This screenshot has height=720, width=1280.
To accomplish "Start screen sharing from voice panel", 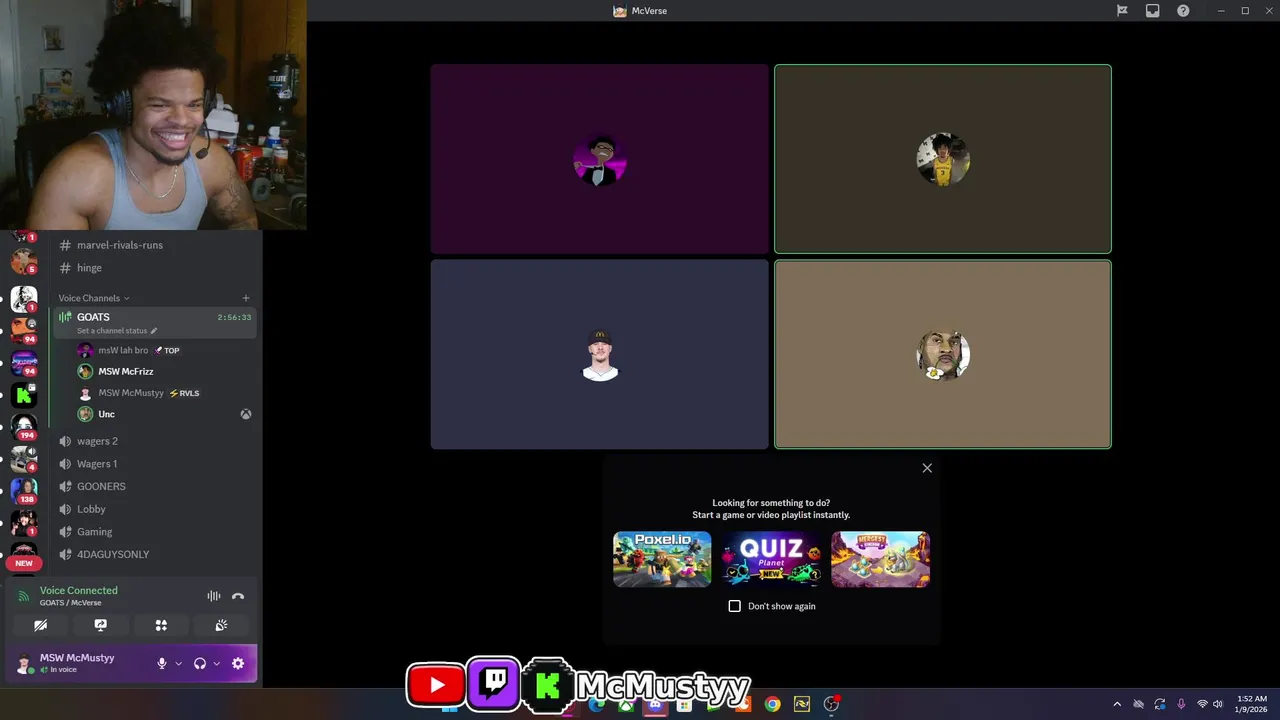I will click(x=100, y=625).
